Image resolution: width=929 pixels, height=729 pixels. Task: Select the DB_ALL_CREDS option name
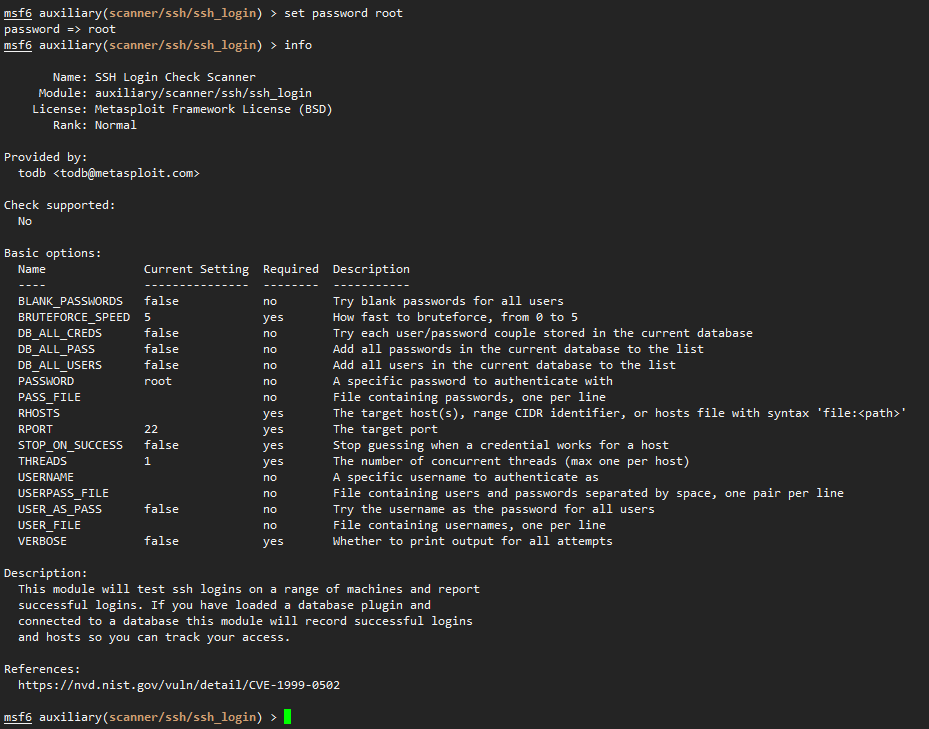(x=60, y=333)
